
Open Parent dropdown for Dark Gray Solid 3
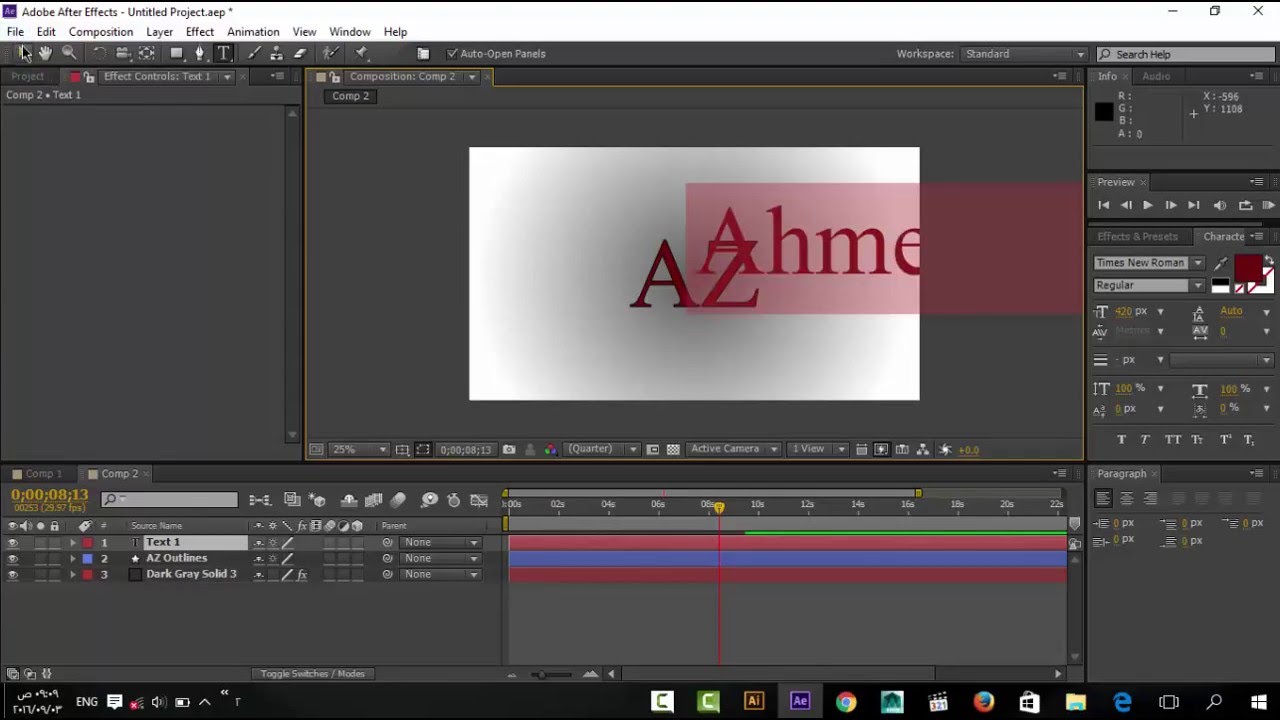tap(440, 575)
